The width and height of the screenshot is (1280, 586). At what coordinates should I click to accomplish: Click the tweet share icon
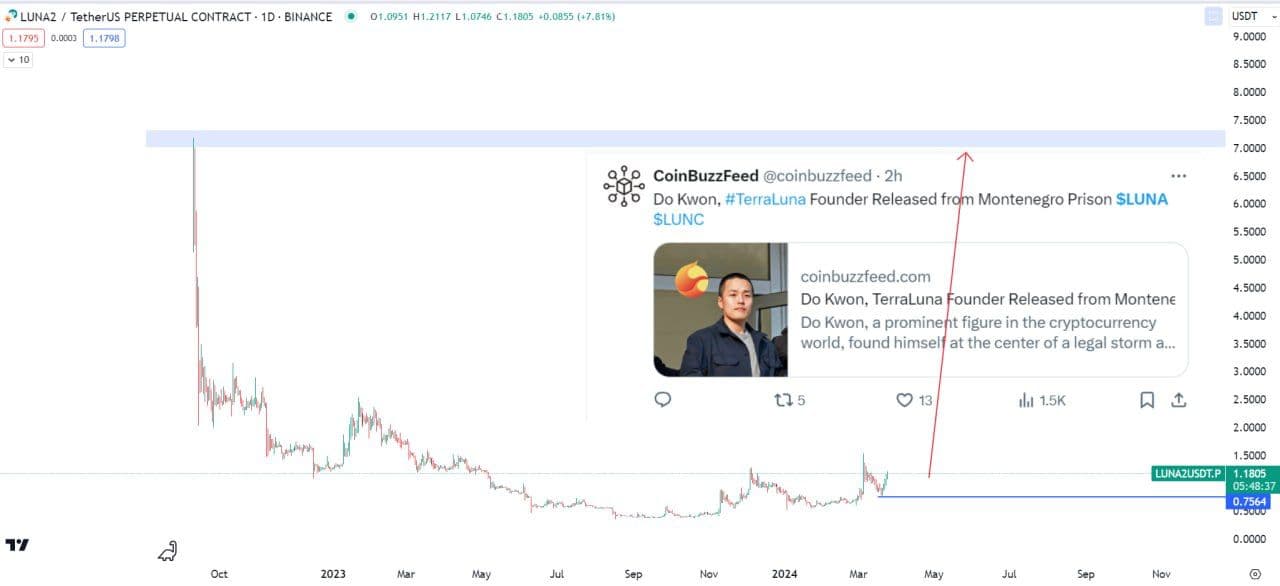point(1179,400)
